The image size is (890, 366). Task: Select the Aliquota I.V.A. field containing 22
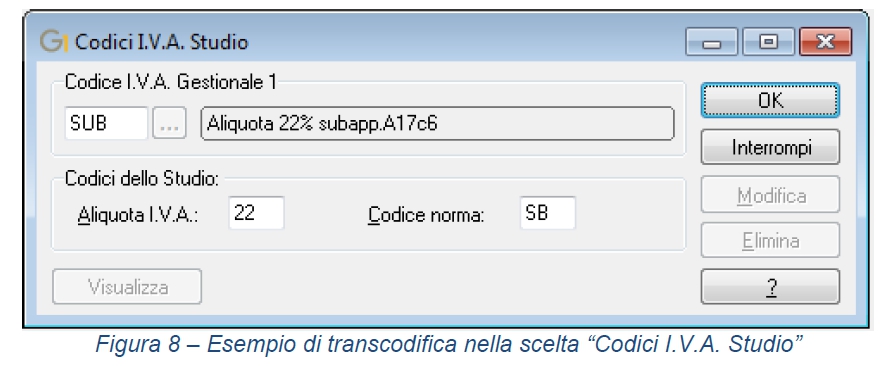256,213
